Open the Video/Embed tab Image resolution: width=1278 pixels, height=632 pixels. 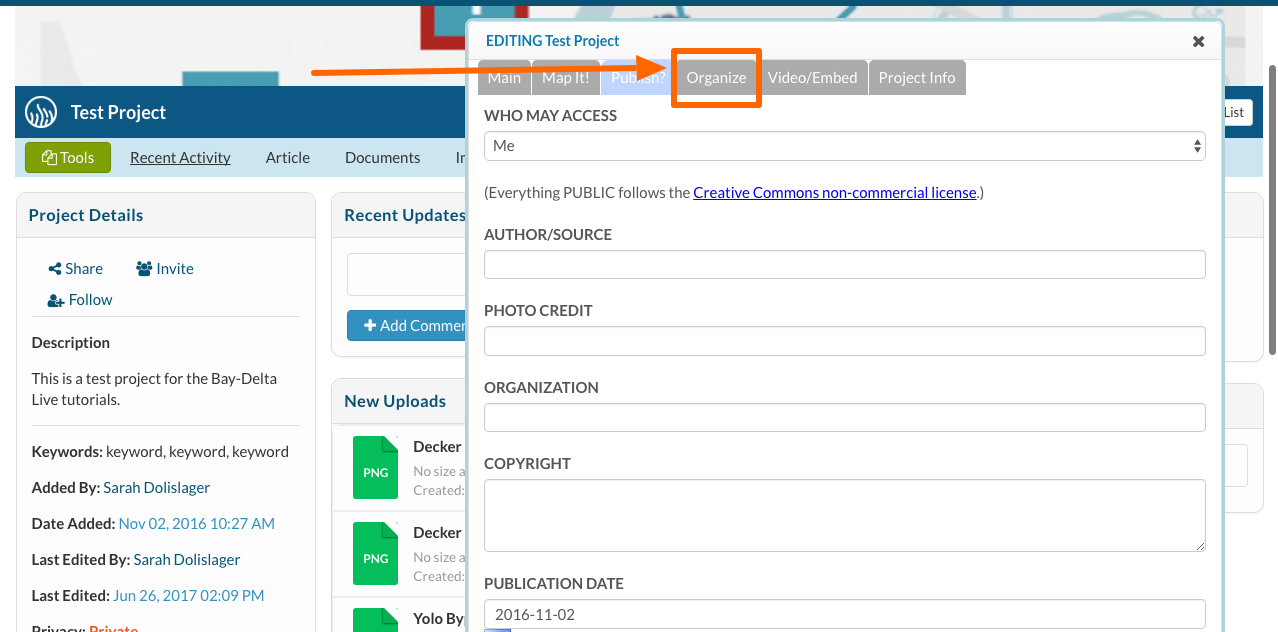point(812,78)
